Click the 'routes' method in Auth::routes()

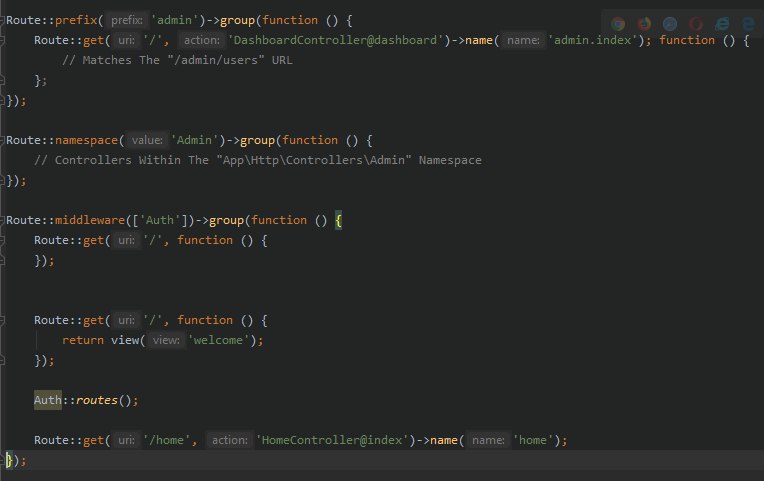click(x=97, y=400)
